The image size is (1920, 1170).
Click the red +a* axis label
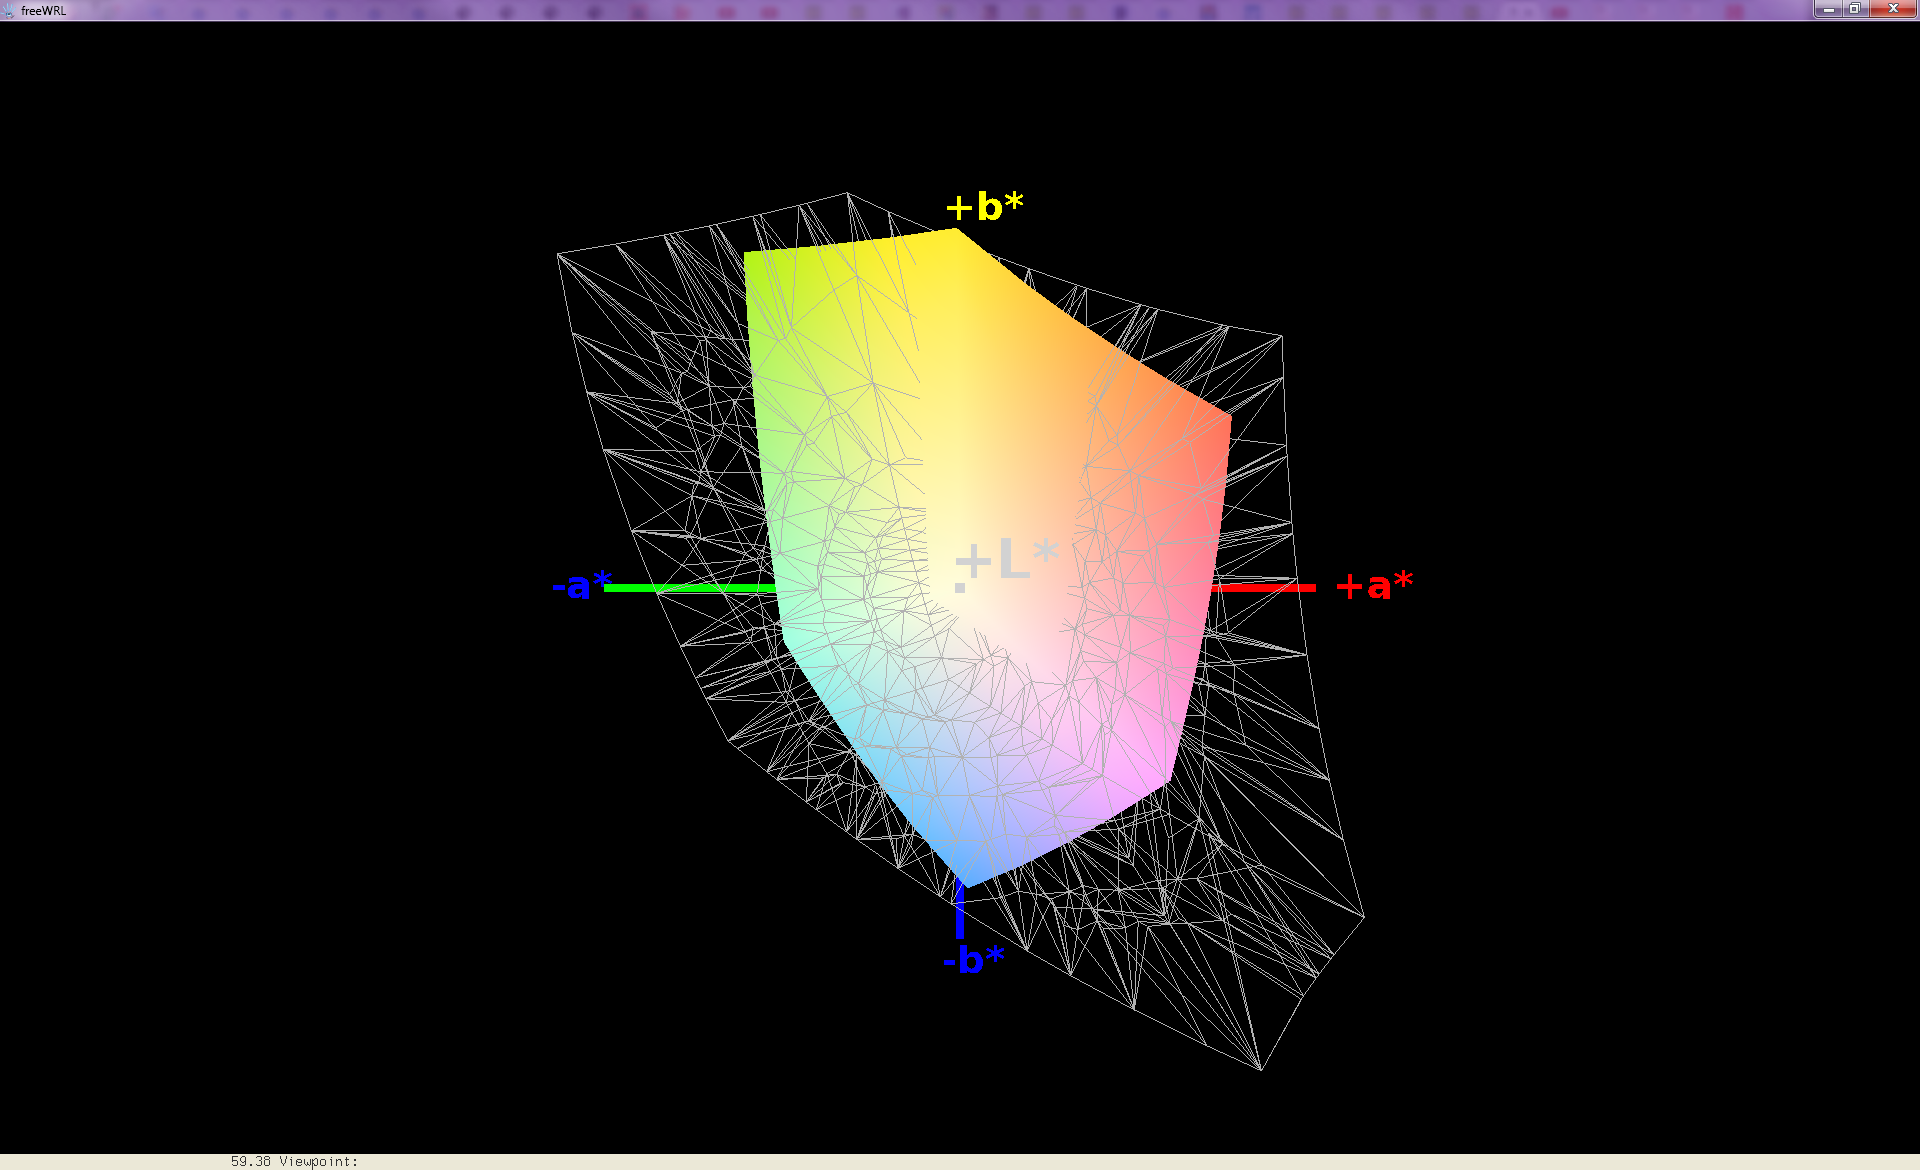click(1374, 586)
